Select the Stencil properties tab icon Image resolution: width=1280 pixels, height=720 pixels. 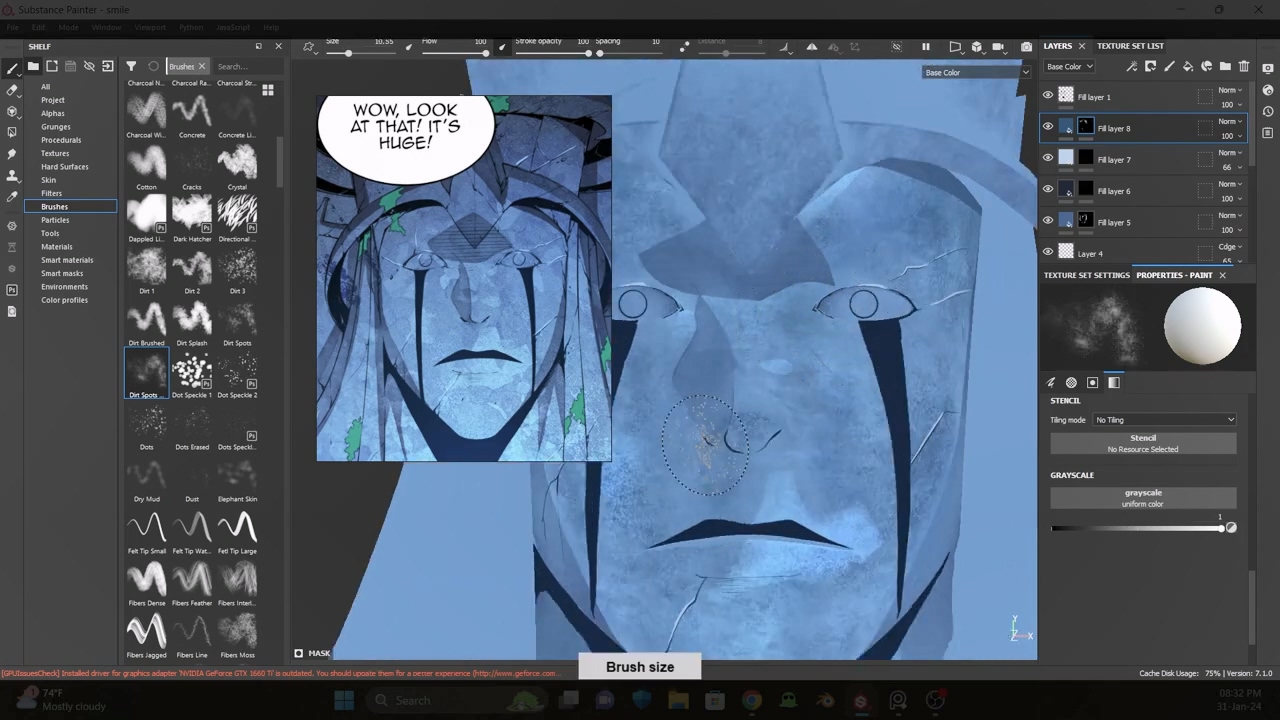pos(1093,382)
